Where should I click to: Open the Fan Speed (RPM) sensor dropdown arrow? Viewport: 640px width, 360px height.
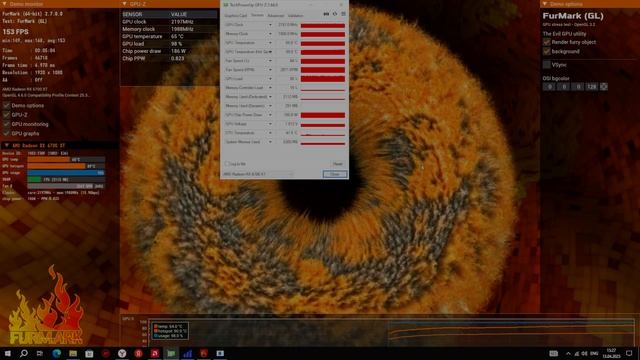click(x=270, y=70)
